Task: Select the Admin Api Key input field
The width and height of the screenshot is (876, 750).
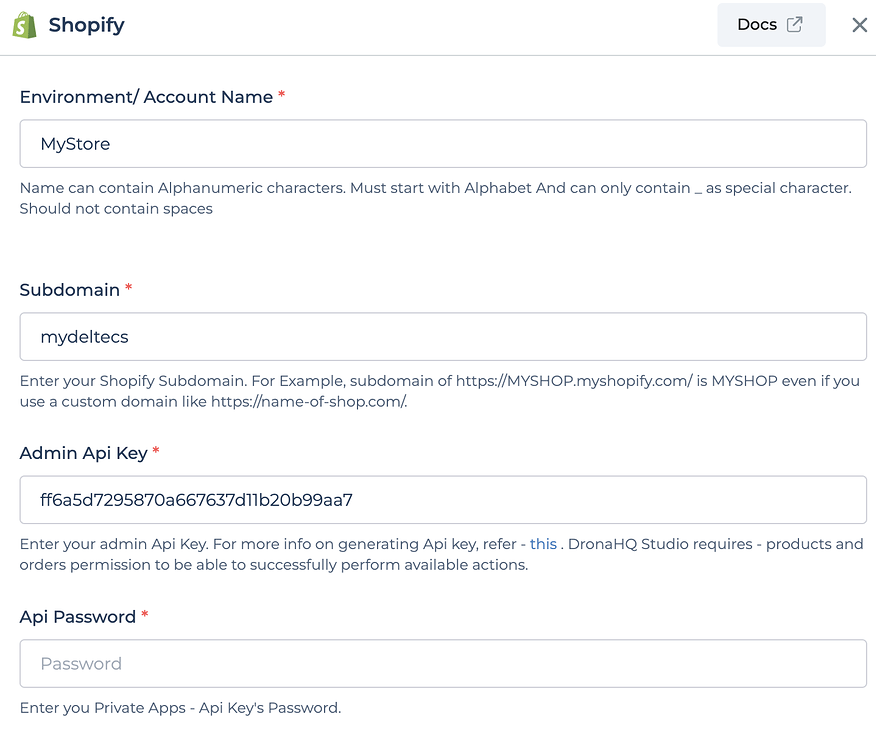Action: 443,500
